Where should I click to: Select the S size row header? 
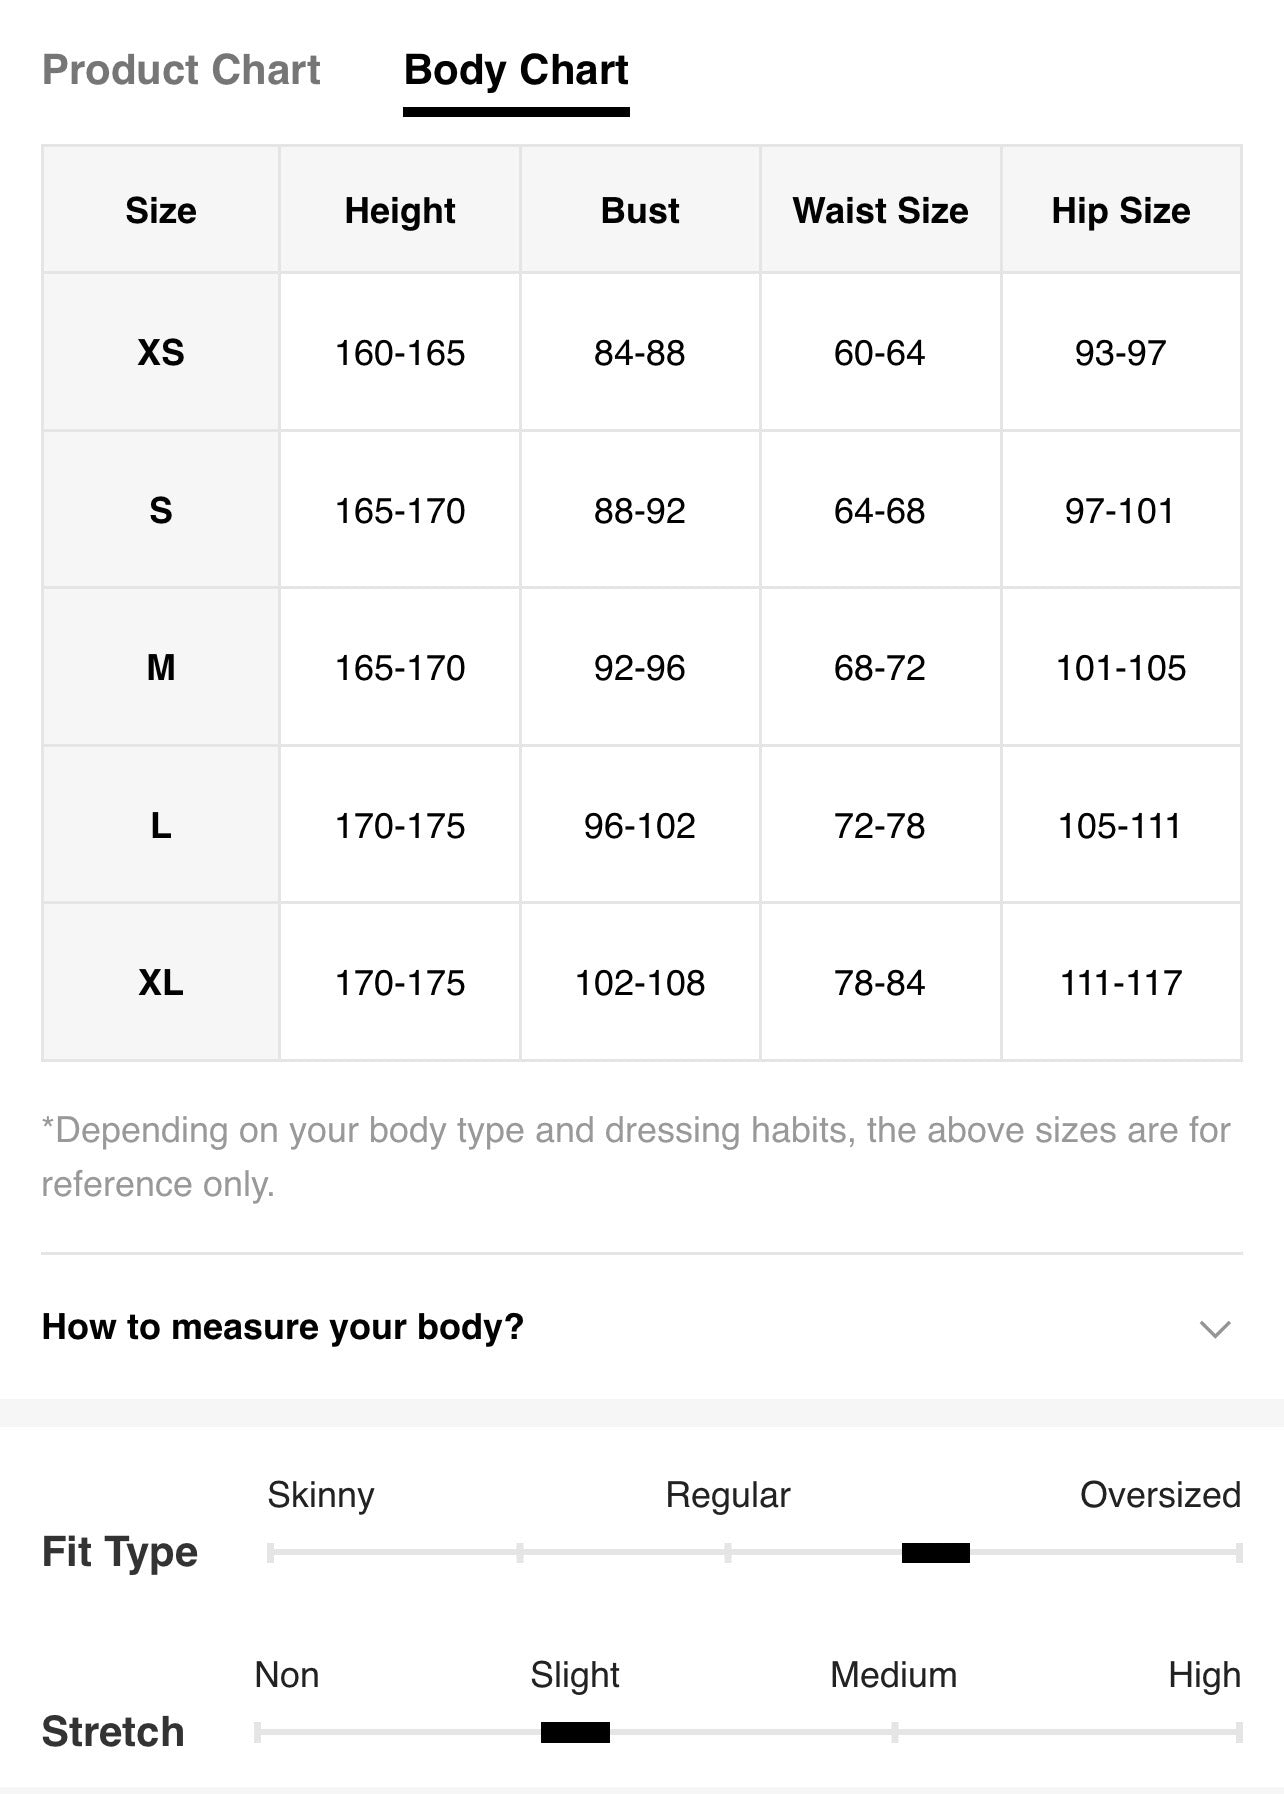[x=161, y=510]
